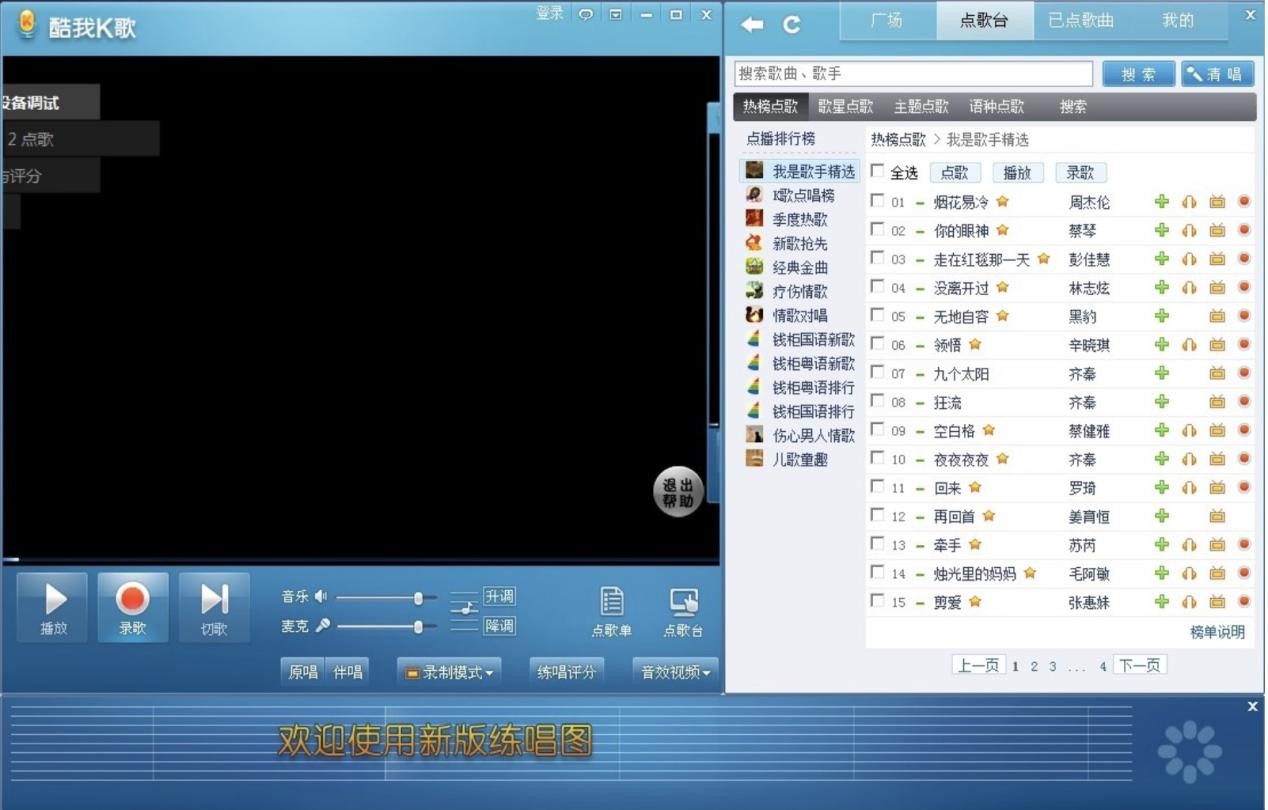Click the 搜索 search button
The image size is (1268, 810).
(1138, 74)
